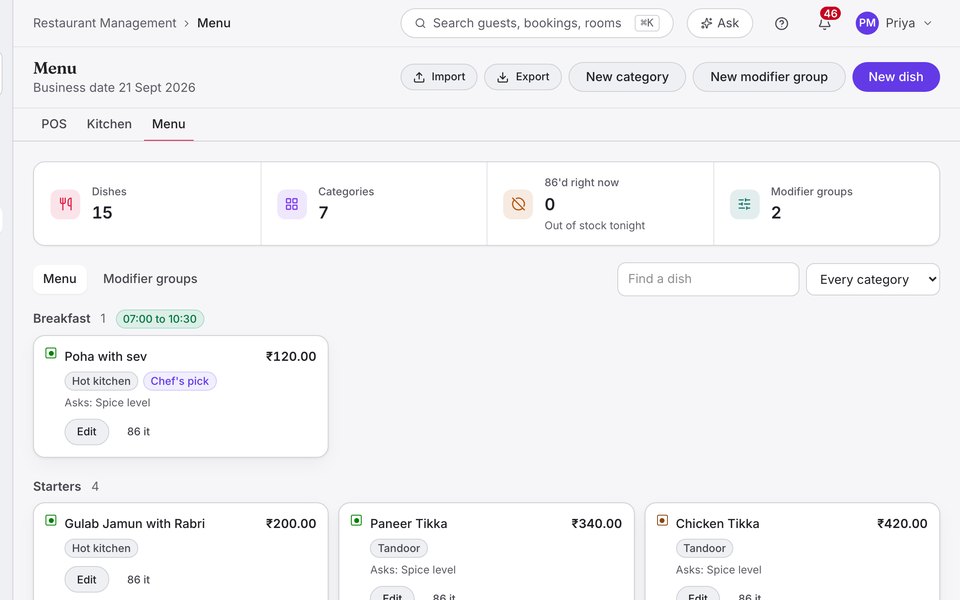Add a New dish
This screenshot has height=600, width=960.
[896, 77]
